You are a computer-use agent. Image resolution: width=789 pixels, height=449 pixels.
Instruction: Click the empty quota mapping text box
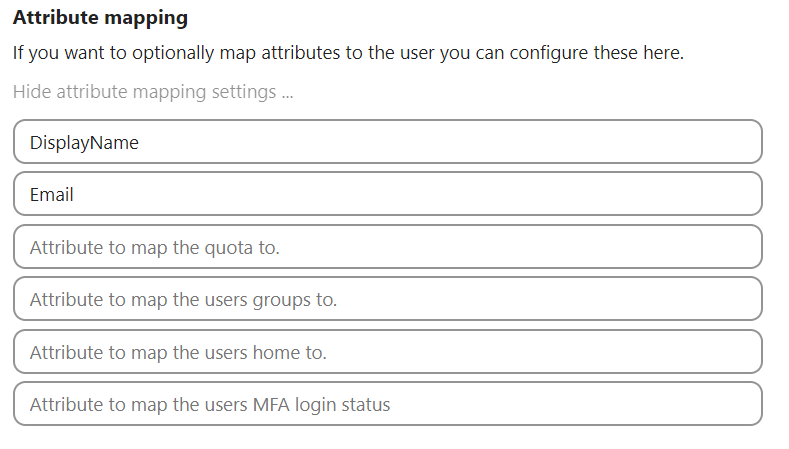click(x=388, y=246)
